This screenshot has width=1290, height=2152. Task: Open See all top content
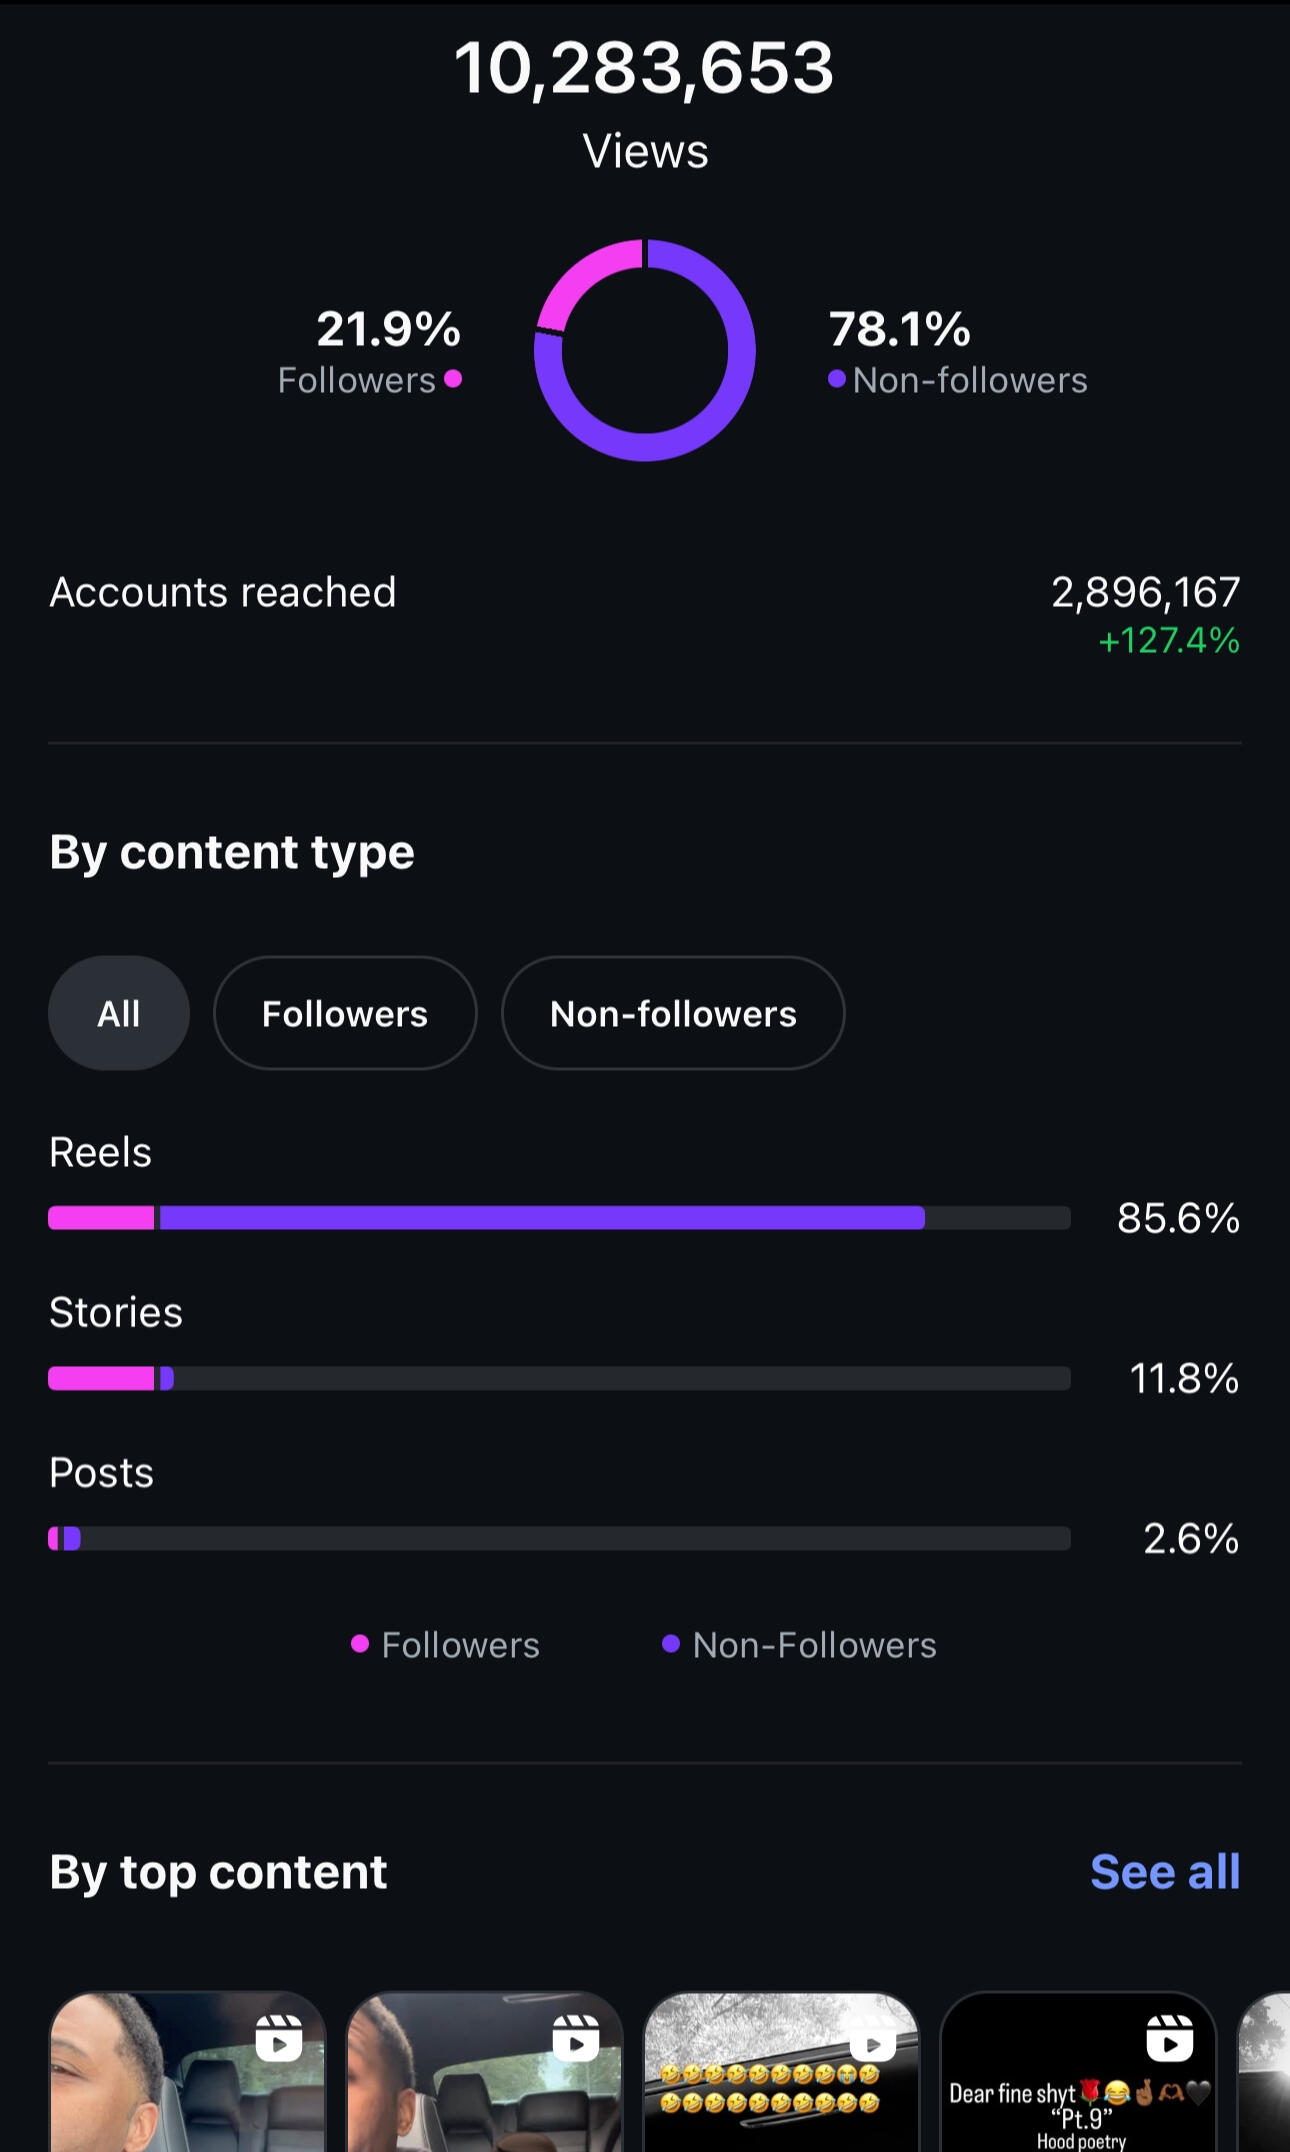pyautogui.click(x=1164, y=1872)
